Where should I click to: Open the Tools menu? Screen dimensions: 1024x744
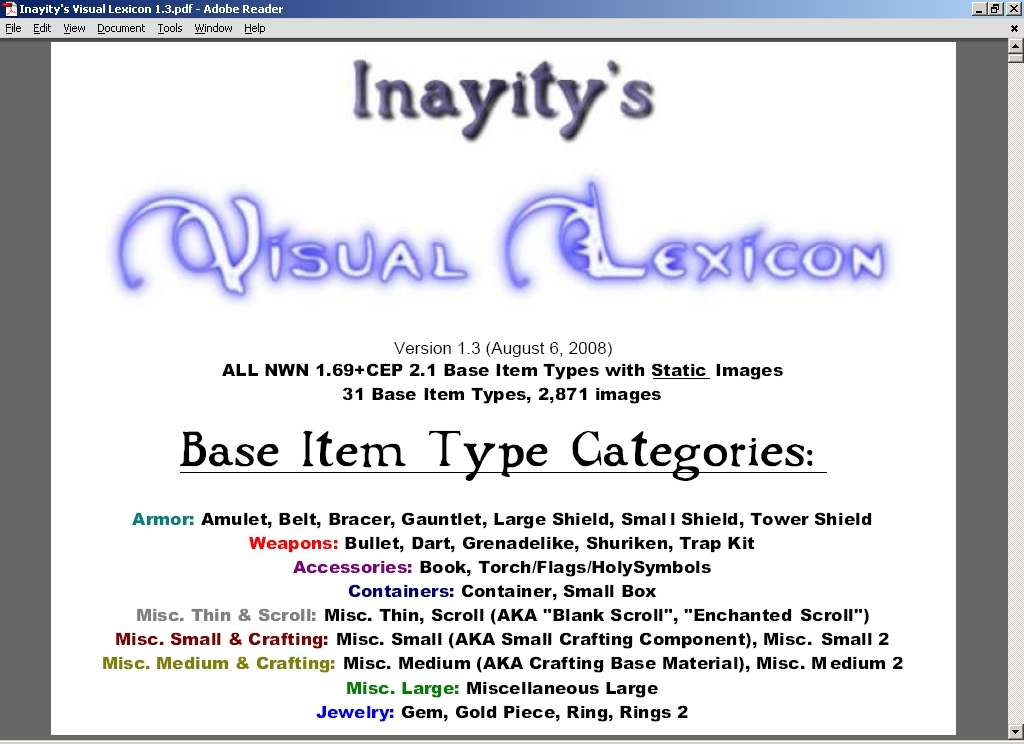(x=170, y=28)
